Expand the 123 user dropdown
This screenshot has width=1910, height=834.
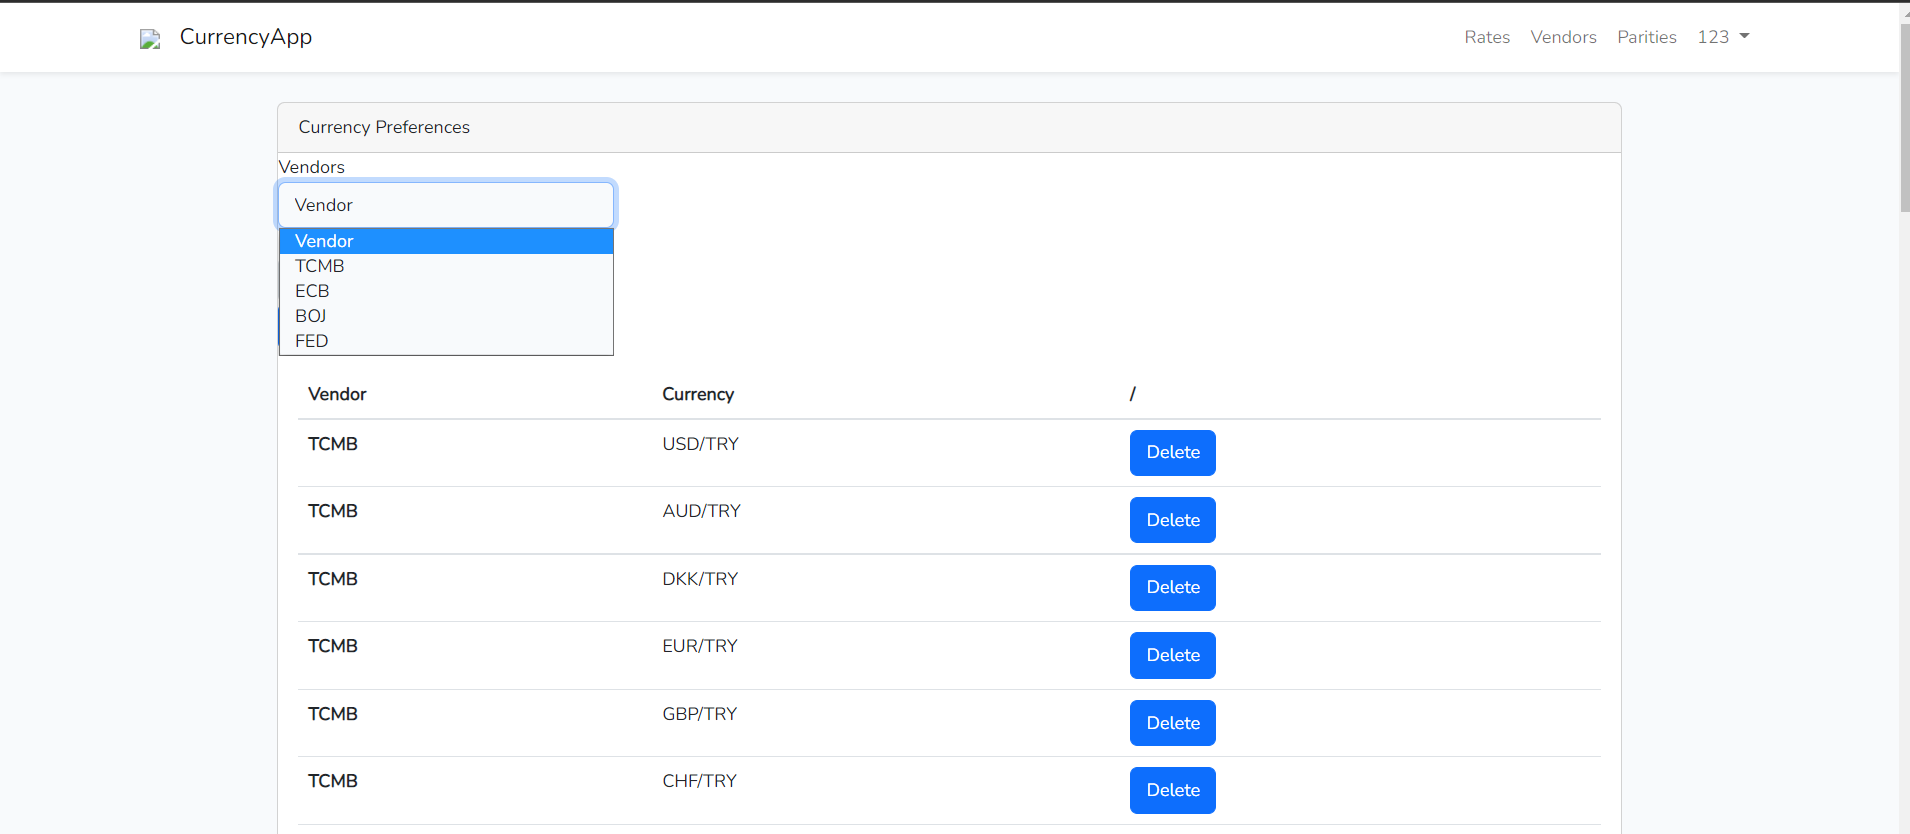[x=1723, y=37]
